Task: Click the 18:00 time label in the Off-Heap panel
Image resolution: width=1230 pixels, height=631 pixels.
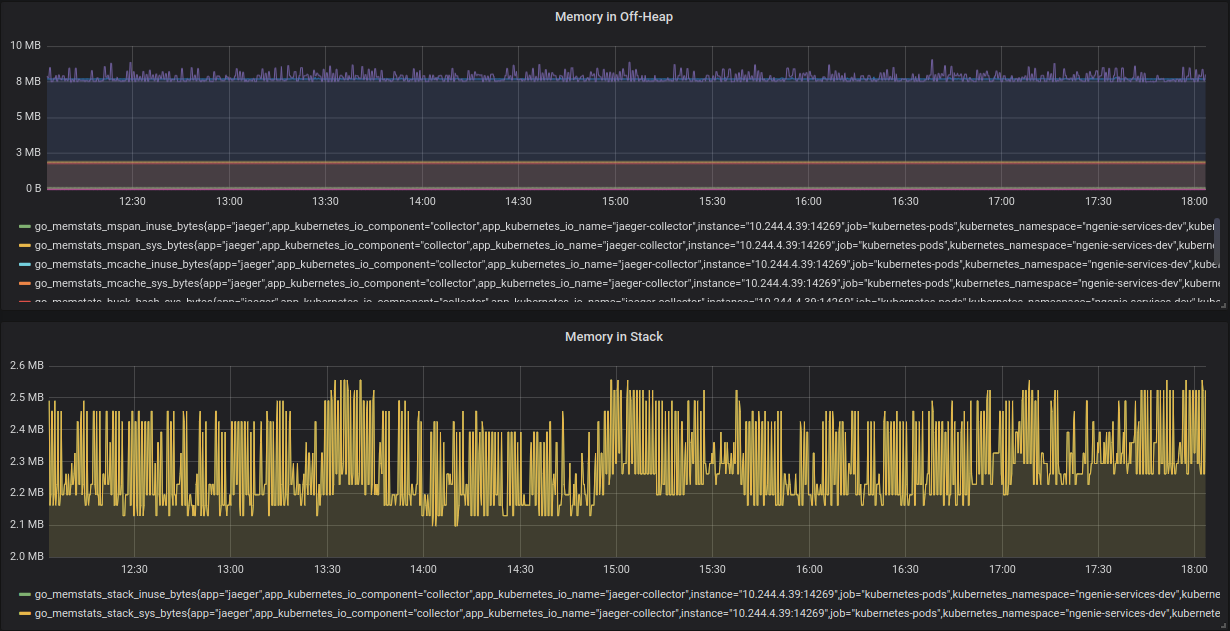Action: click(1194, 201)
